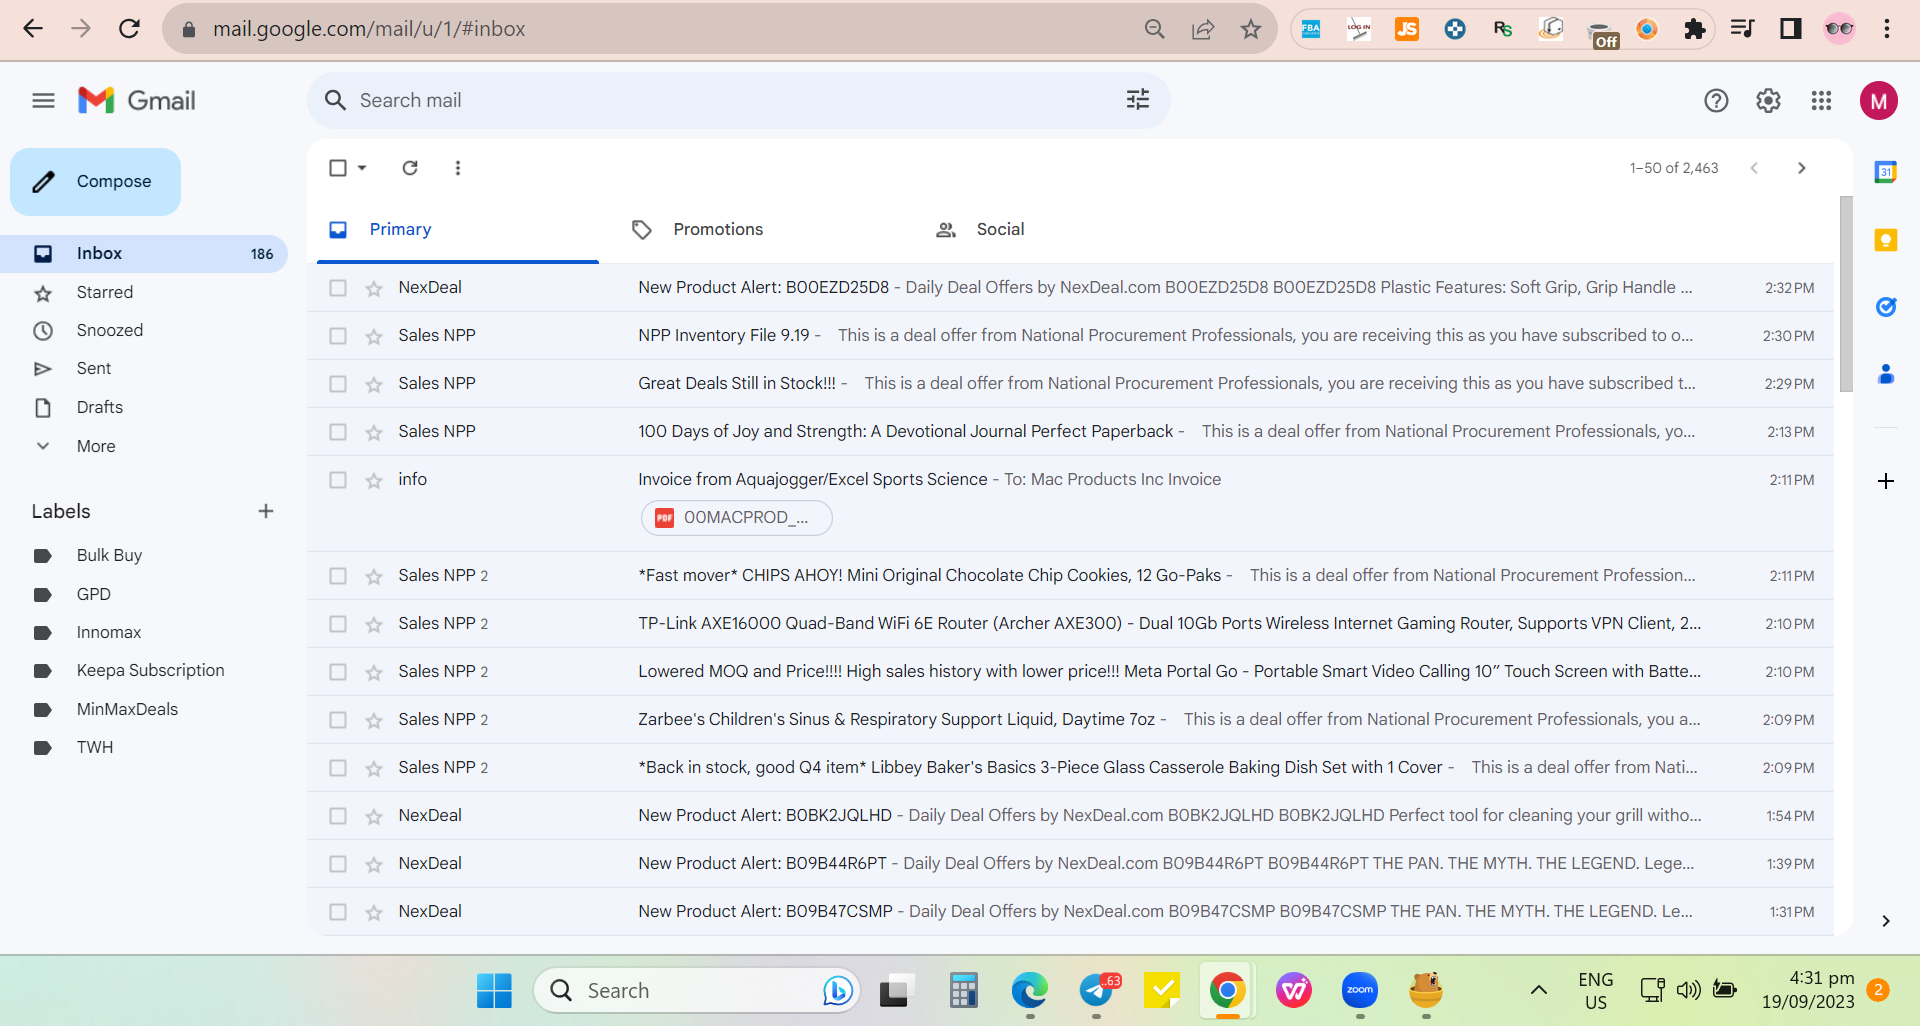This screenshot has height=1026, width=1920.
Task: Open Gmail Support help icon
Action: pyautogui.click(x=1716, y=100)
